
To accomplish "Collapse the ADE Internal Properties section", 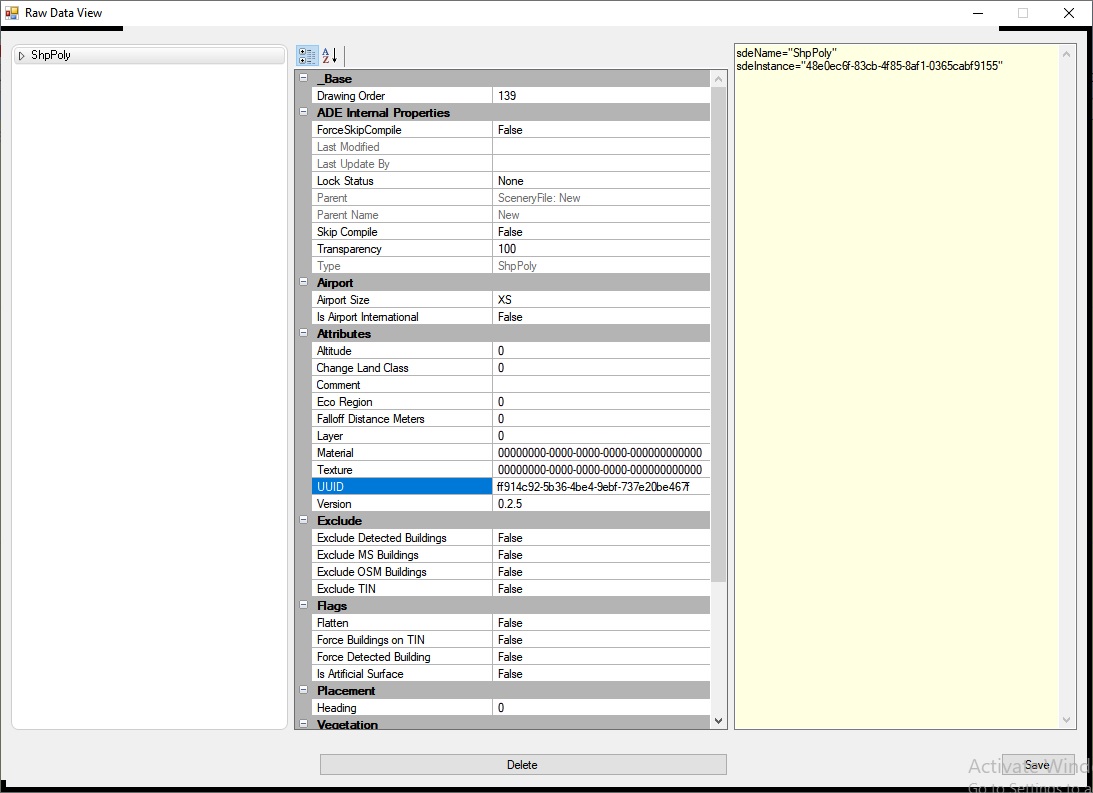I will 303,112.
